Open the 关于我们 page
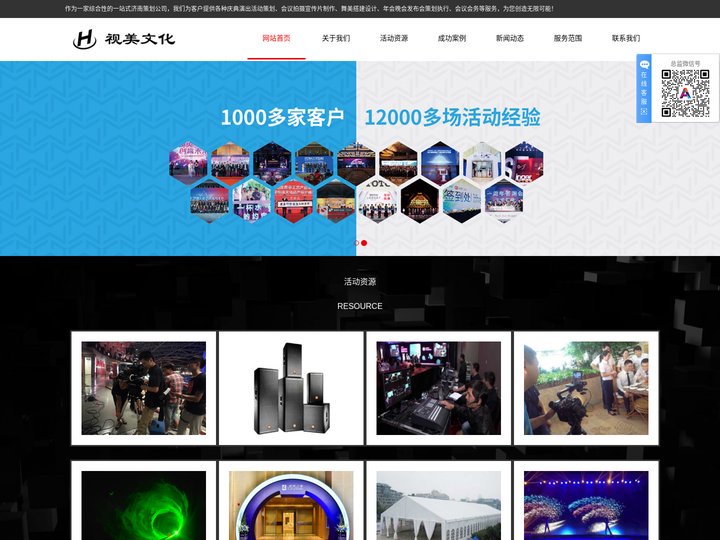The height and width of the screenshot is (540, 720). 336,38
